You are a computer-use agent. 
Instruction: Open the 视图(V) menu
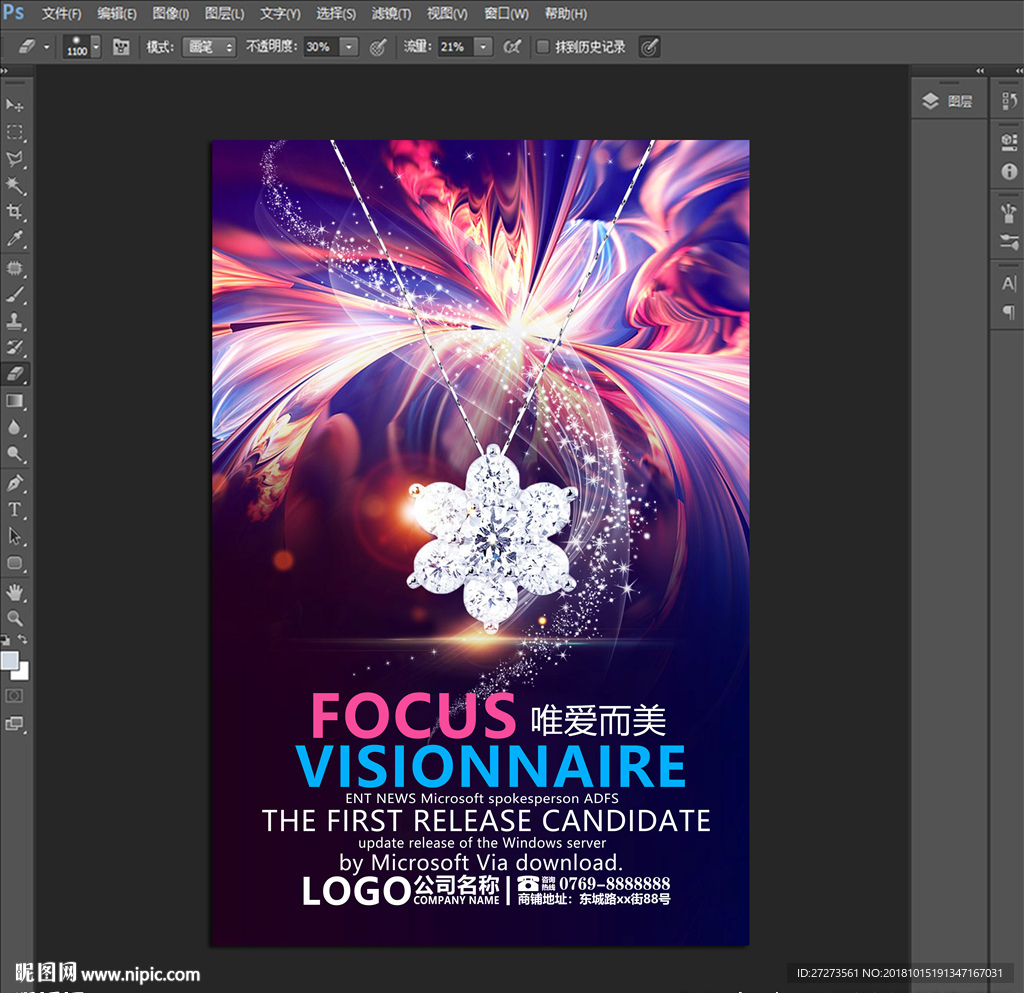pos(447,13)
